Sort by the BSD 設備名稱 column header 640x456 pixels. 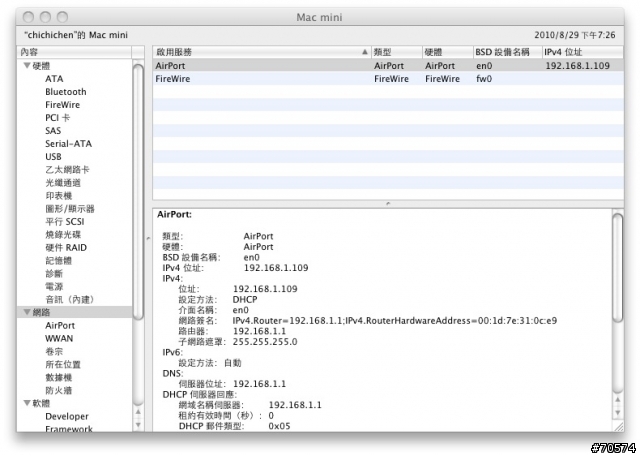(507, 52)
